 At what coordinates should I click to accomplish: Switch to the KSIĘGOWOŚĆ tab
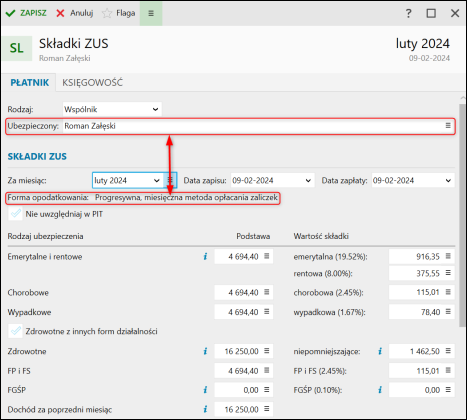pyautogui.click(x=93, y=83)
